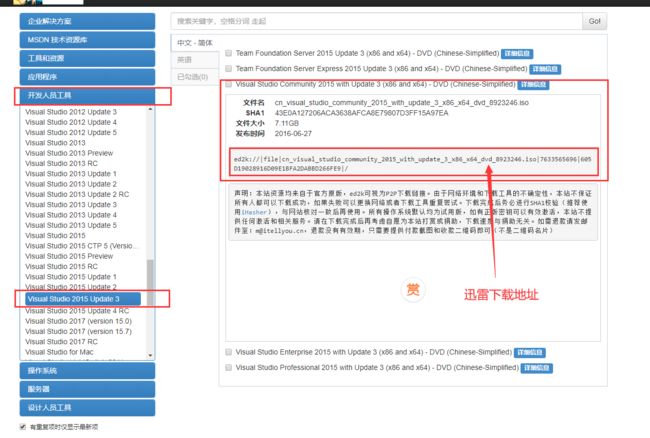Click the ISO file name text

pyautogui.click(x=402, y=102)
